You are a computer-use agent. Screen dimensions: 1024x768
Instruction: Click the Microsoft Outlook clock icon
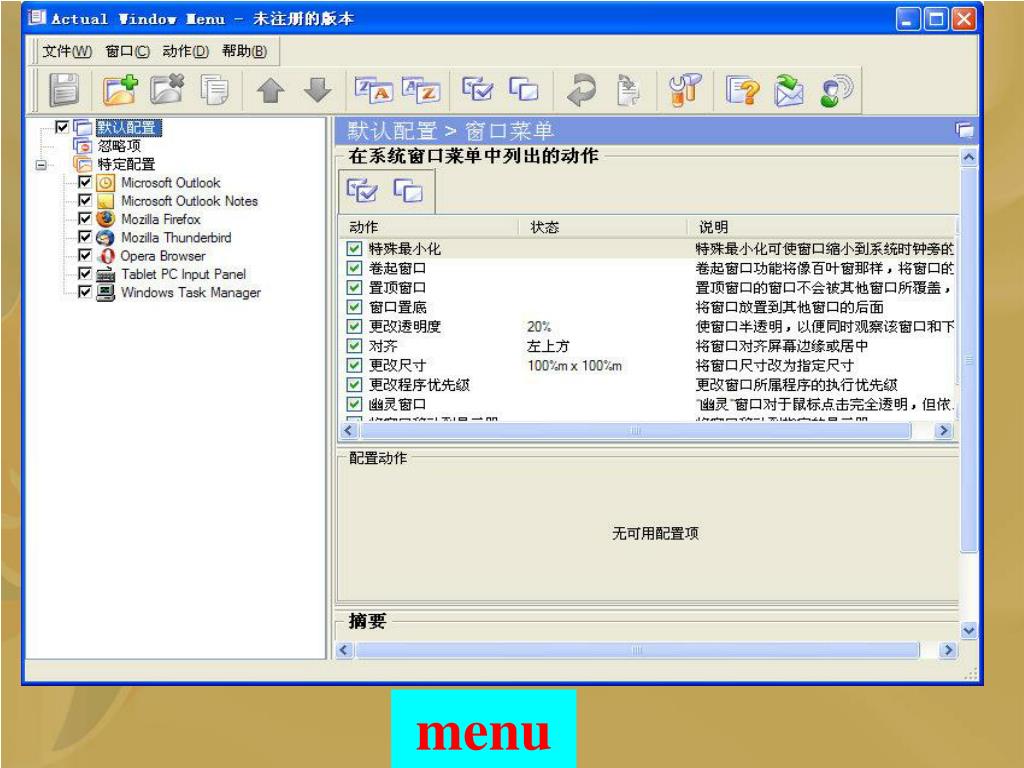[x=105, y=182]
